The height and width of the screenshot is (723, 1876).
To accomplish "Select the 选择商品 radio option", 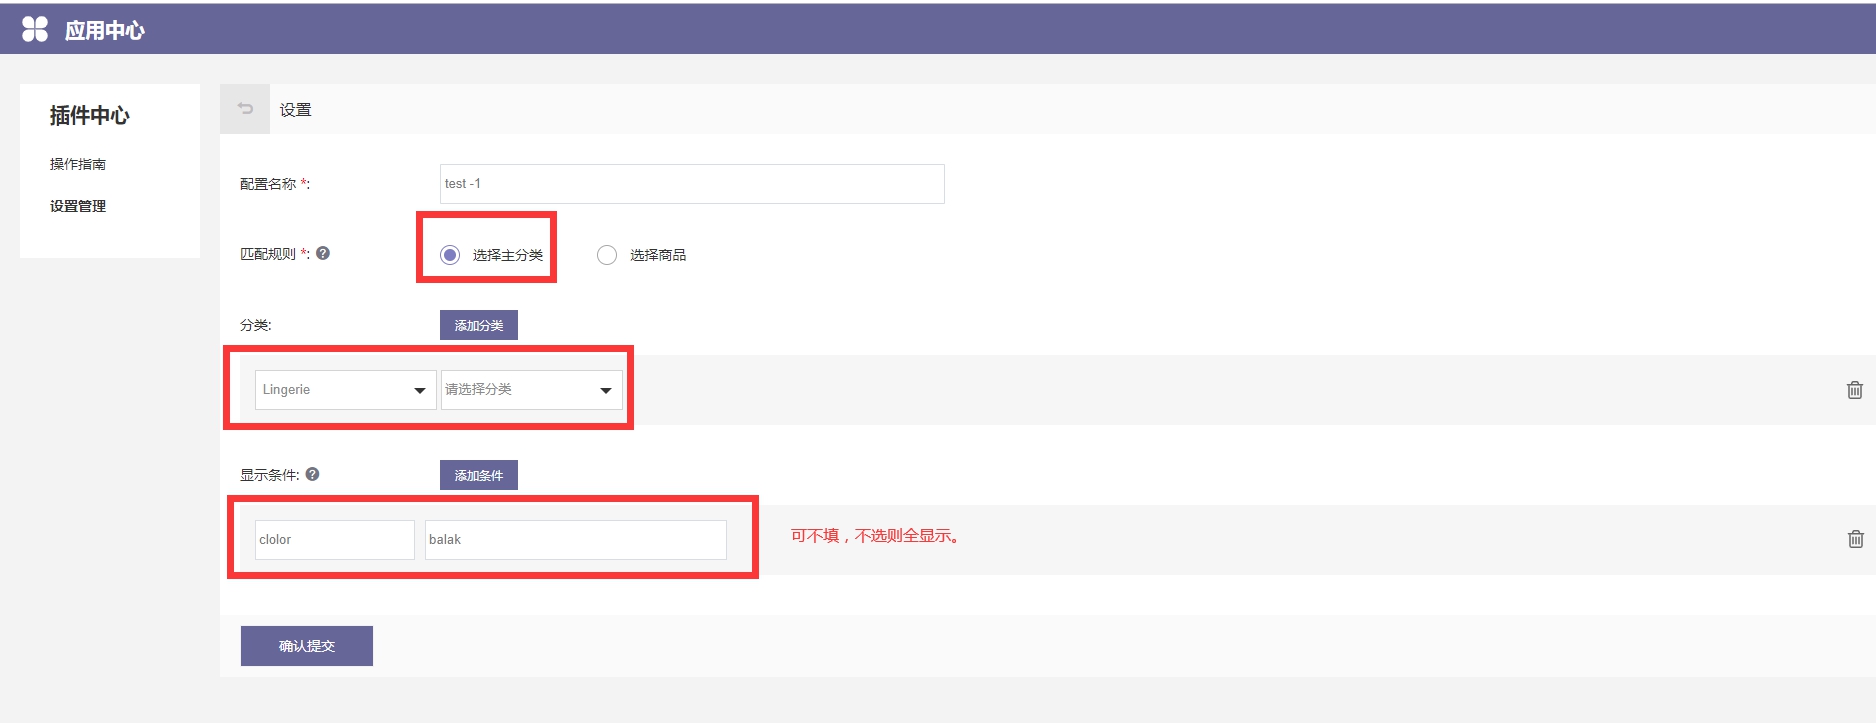I will click(x=607, y=255).
